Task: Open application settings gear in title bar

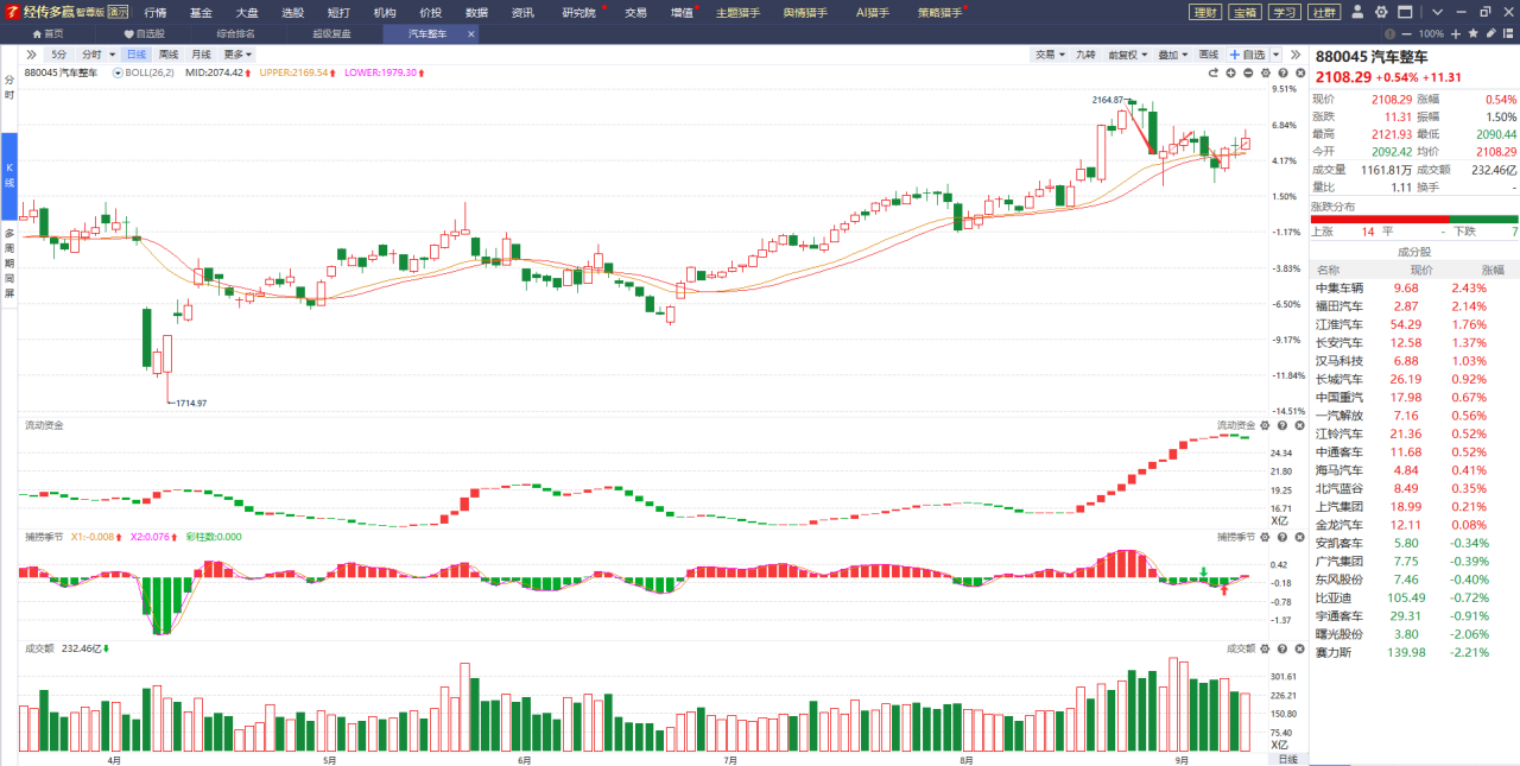Action: pos(1381,12)
